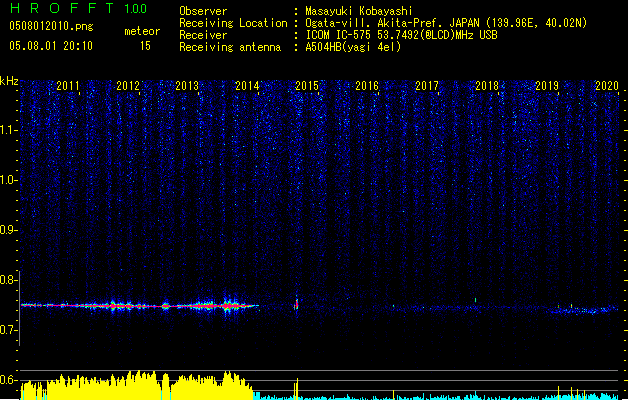Click the Receiving Location label
The image size is (629, 400).
(x=233, y=23)
